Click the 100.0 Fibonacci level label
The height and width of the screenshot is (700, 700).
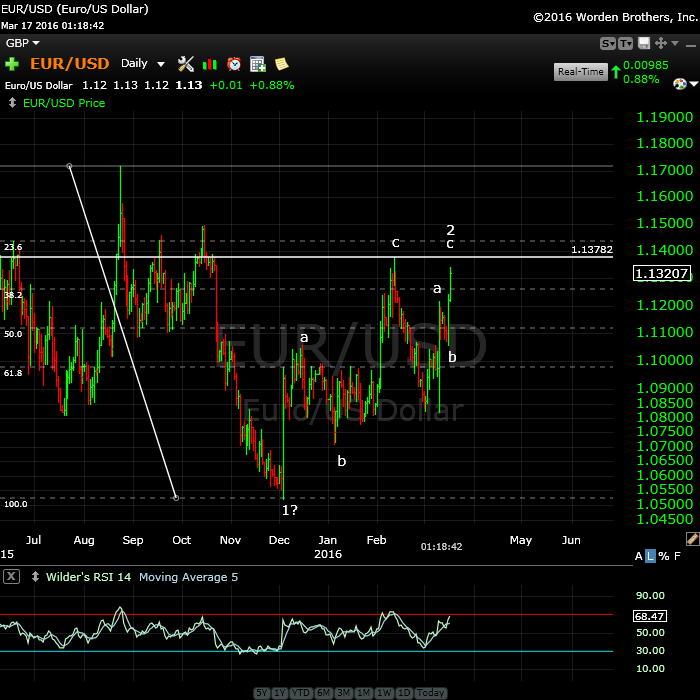[16, 504]
